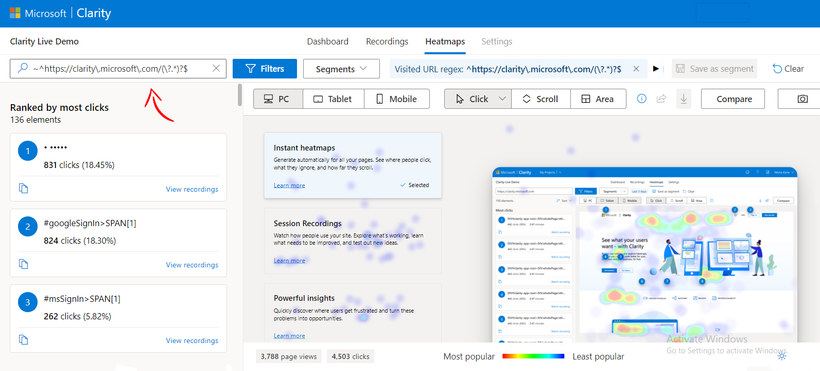Click the camera screenshot icon

pos(802,99)
